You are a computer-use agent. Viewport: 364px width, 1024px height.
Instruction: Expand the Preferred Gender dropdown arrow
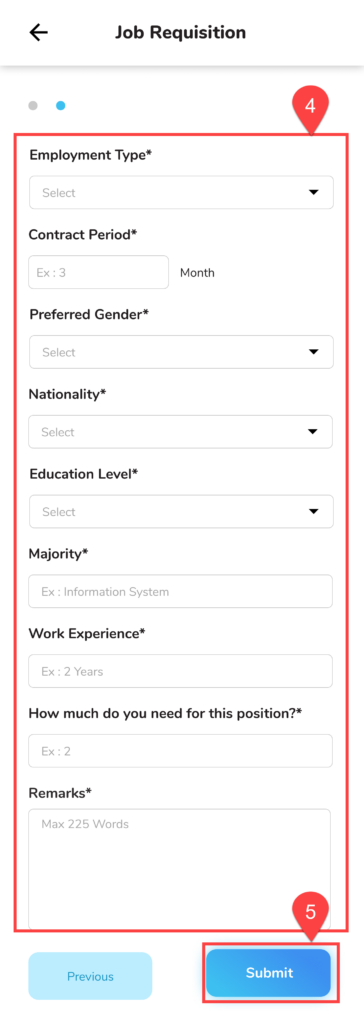313,352
